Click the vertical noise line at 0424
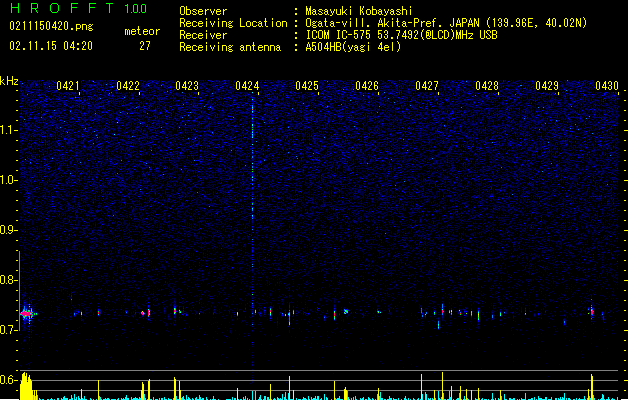The height and width of the screenshot is (400, 629). (x=252, y=231)
